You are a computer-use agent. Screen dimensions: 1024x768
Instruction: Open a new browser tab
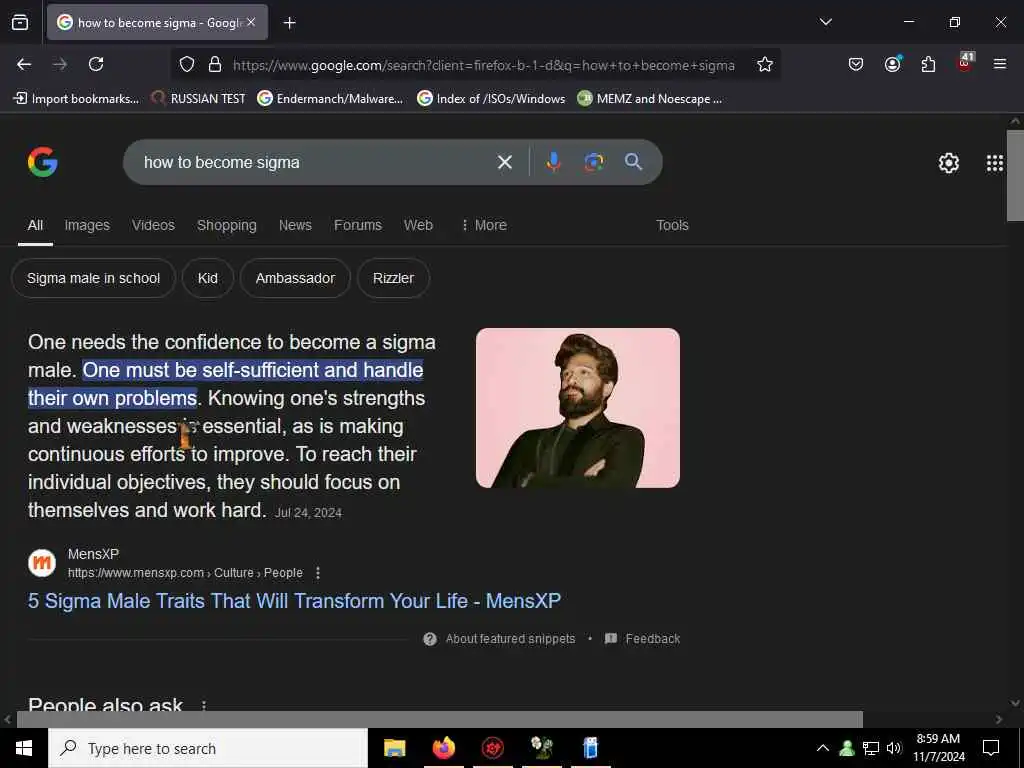coord(289,23)
